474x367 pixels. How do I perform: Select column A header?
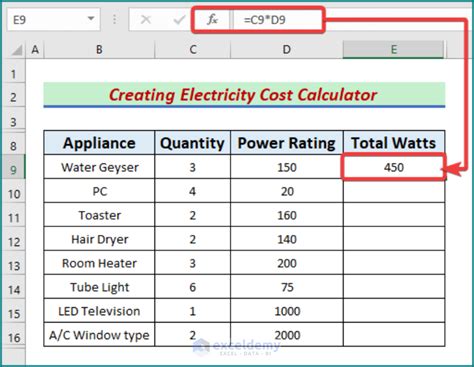pos(35,50)
